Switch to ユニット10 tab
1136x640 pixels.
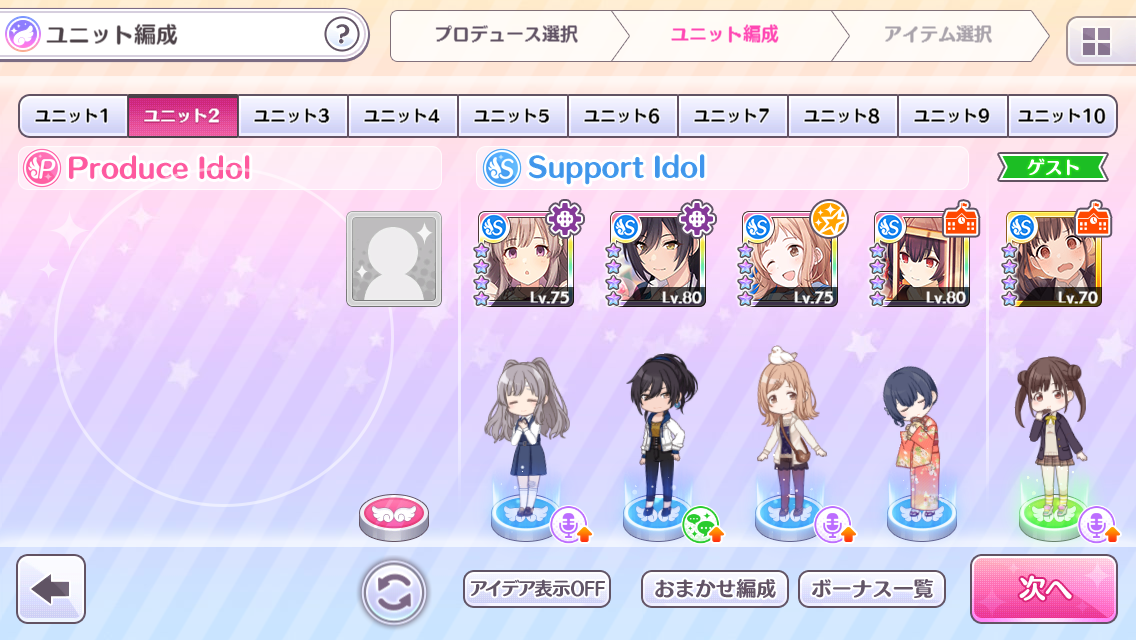tap(1061, 115)
